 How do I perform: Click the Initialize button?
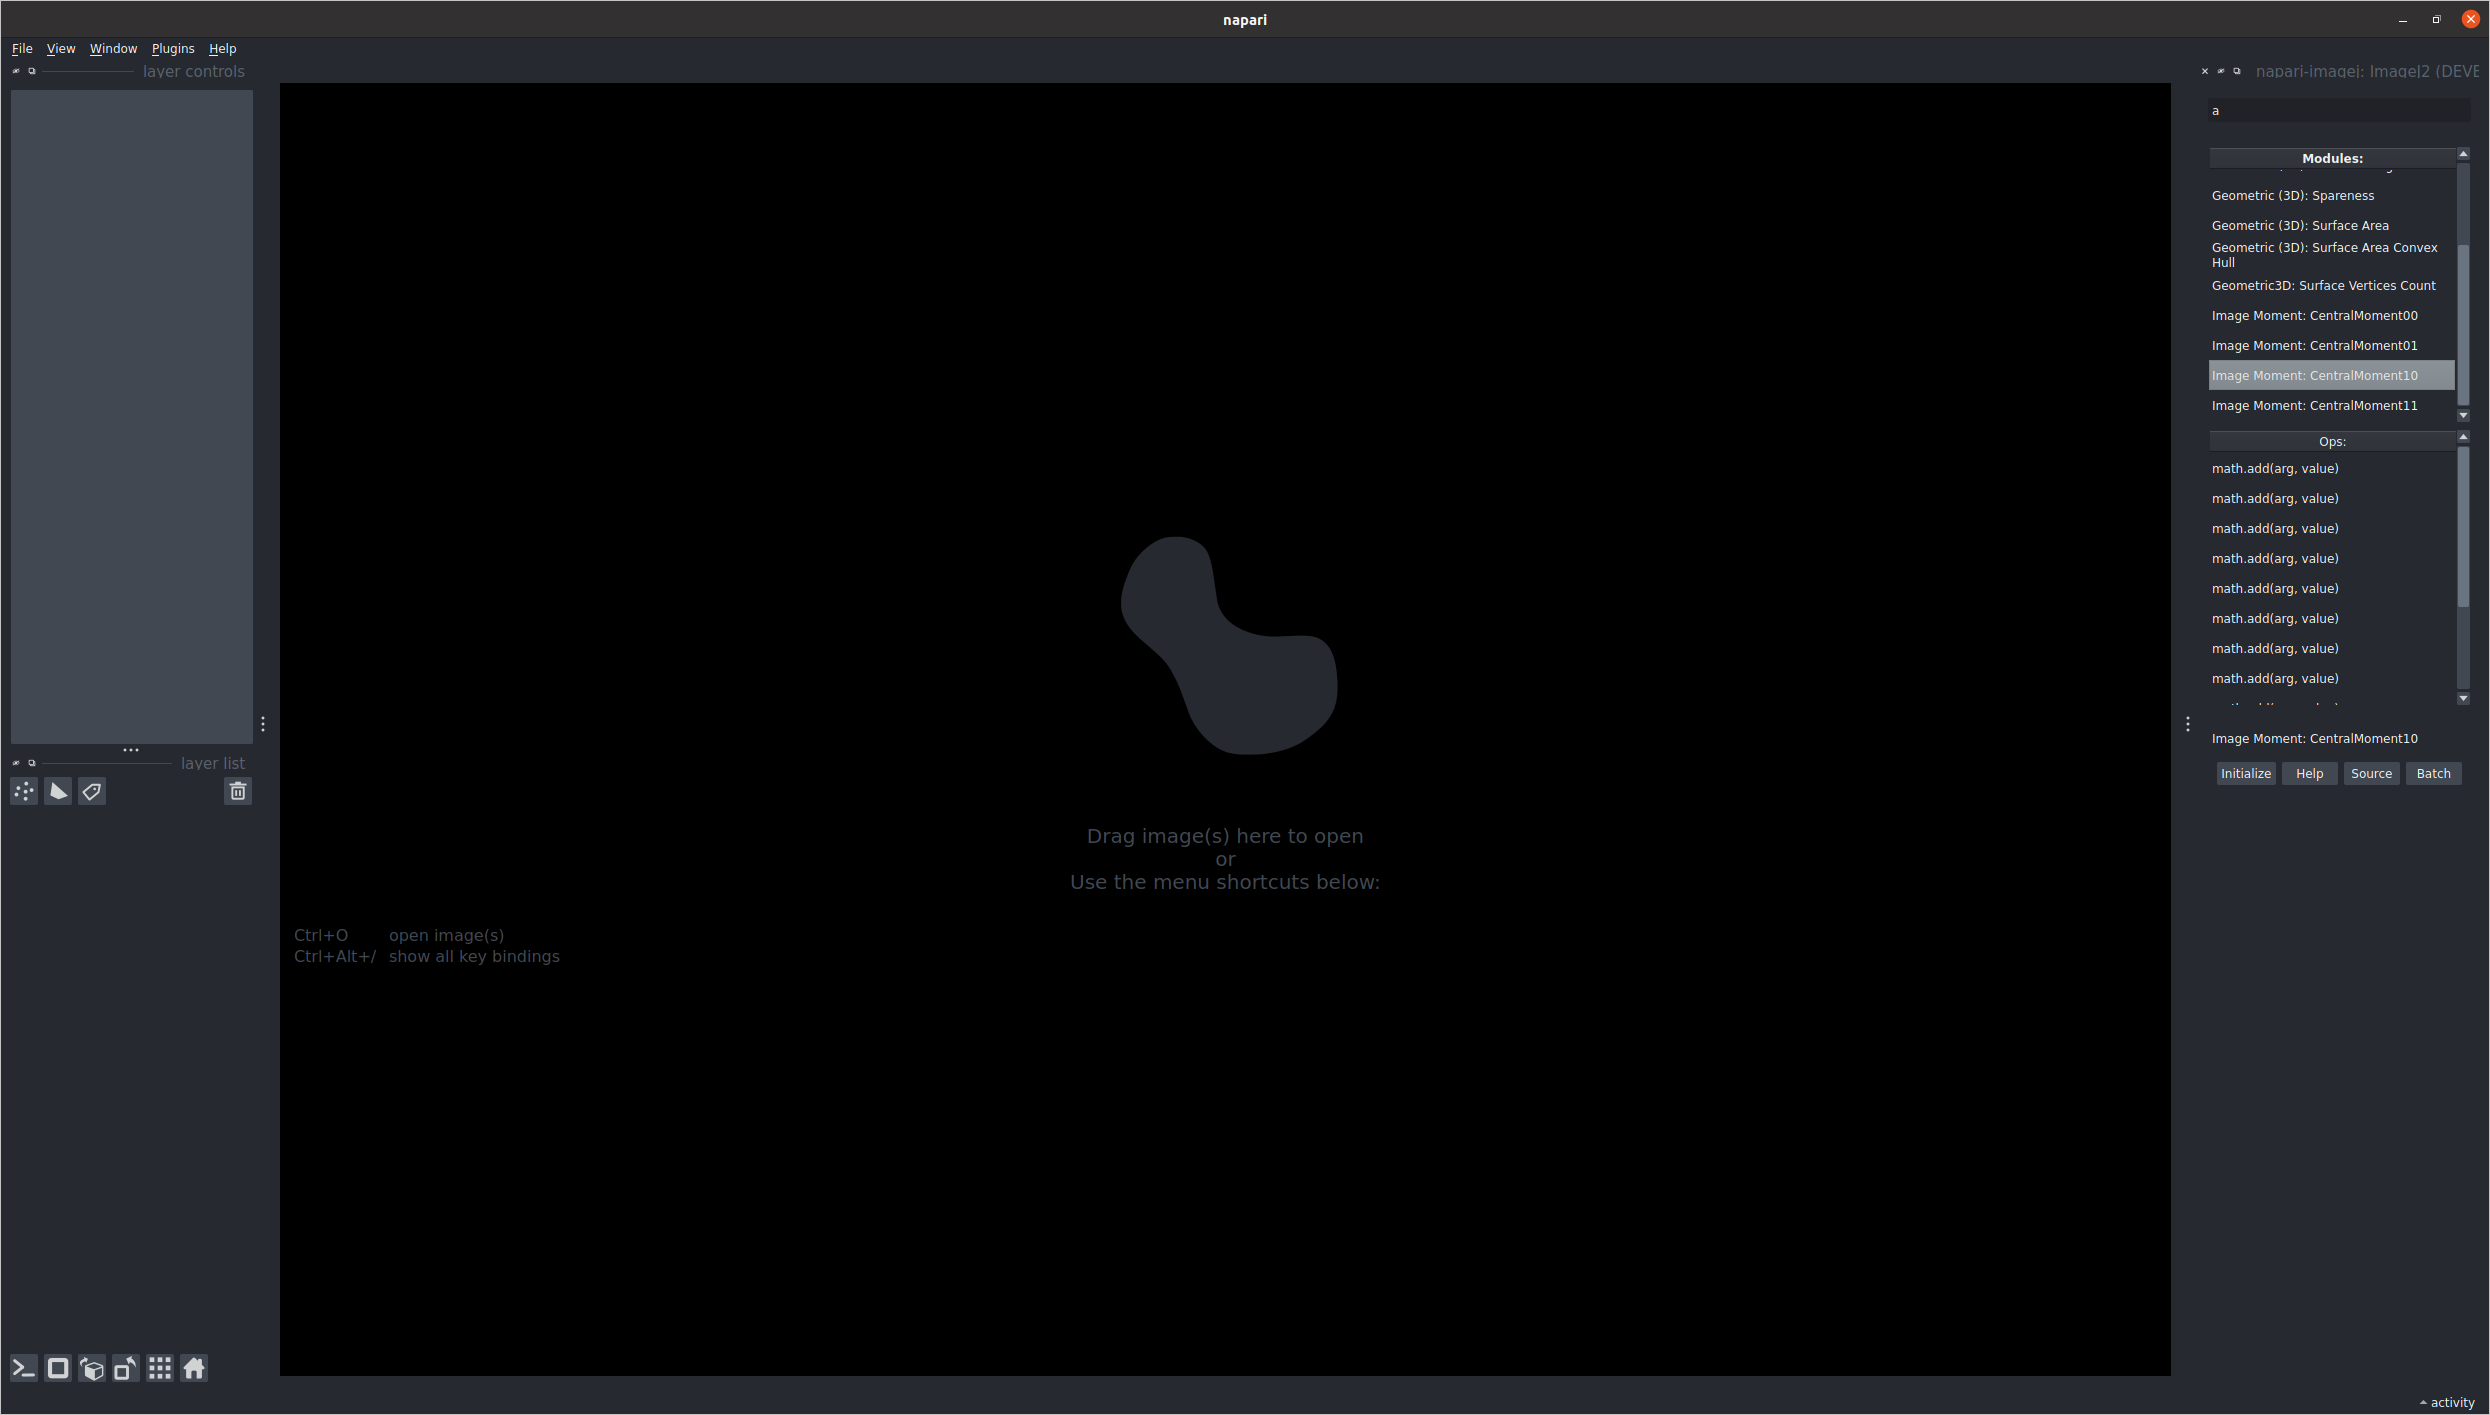pos(2246,773)
